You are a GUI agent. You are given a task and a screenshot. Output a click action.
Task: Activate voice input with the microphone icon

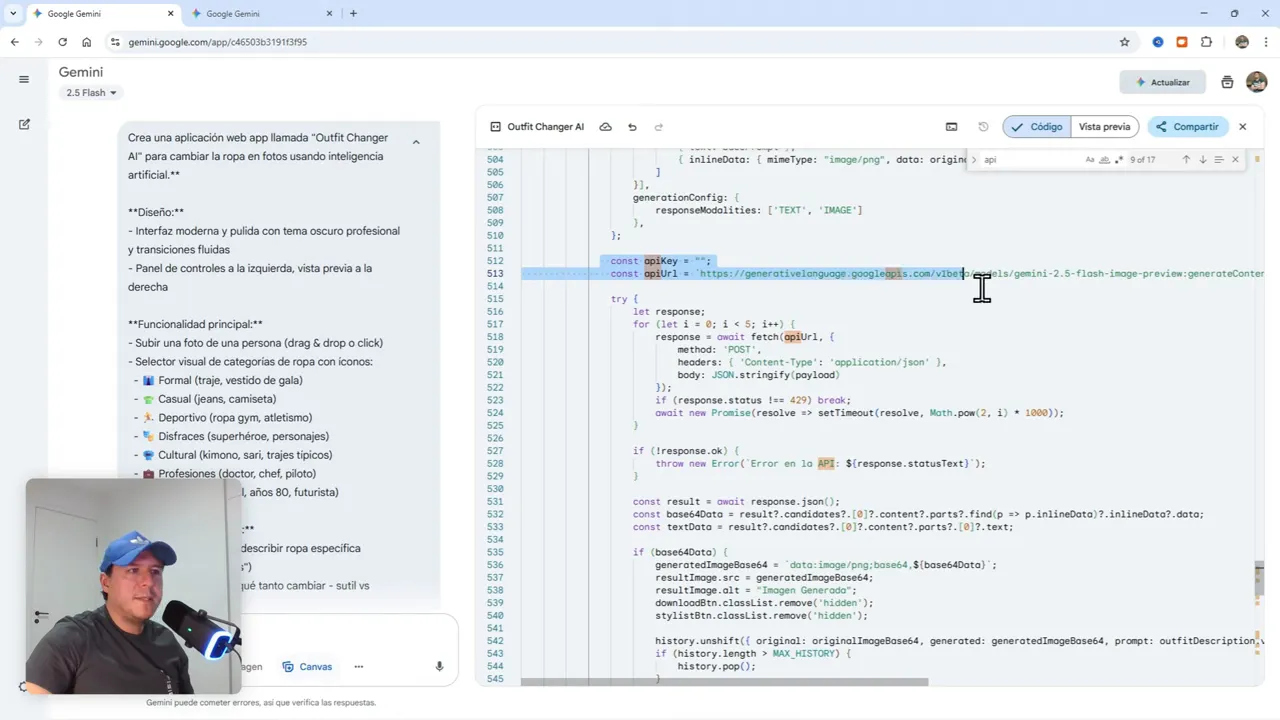coord(438,666)
